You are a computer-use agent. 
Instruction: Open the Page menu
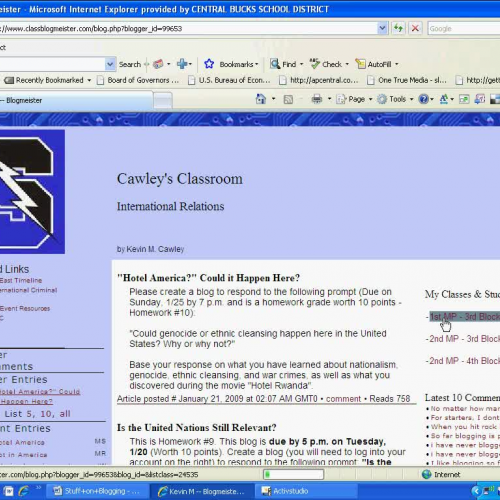pos(354,99)
